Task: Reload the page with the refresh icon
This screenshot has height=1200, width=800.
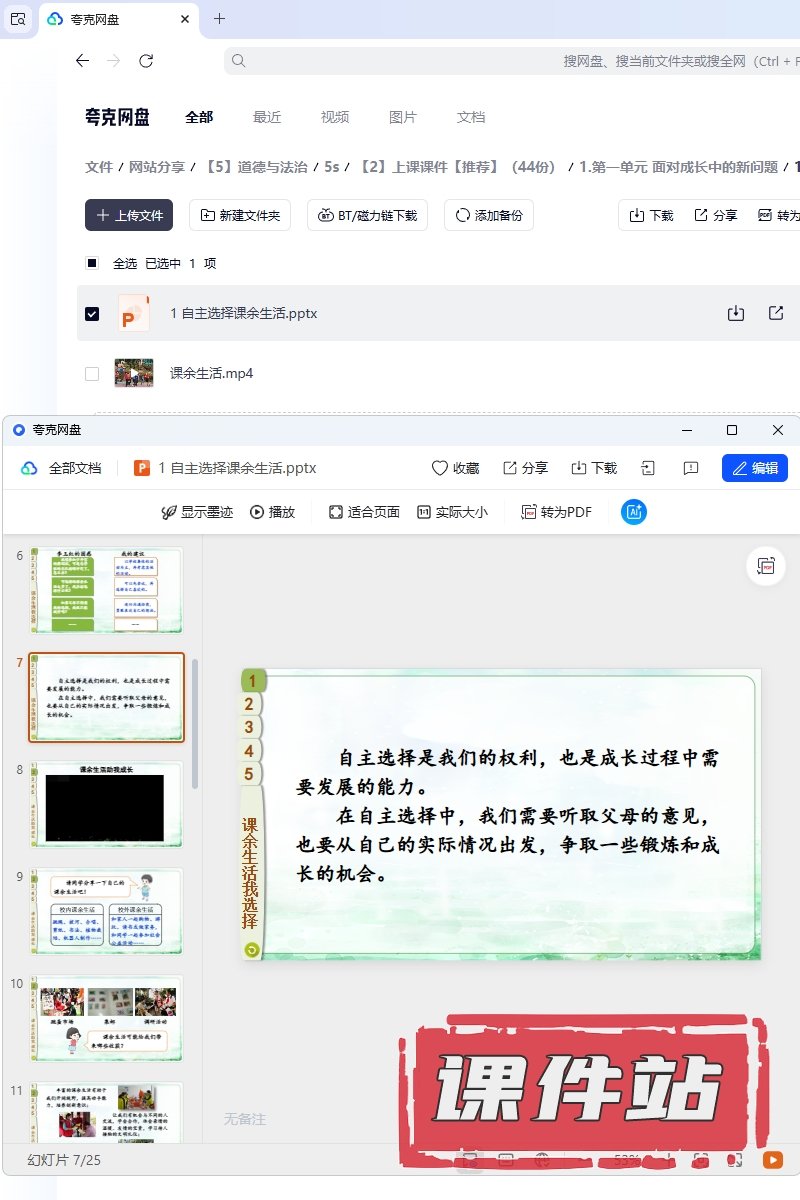Action: pos(146,61)
